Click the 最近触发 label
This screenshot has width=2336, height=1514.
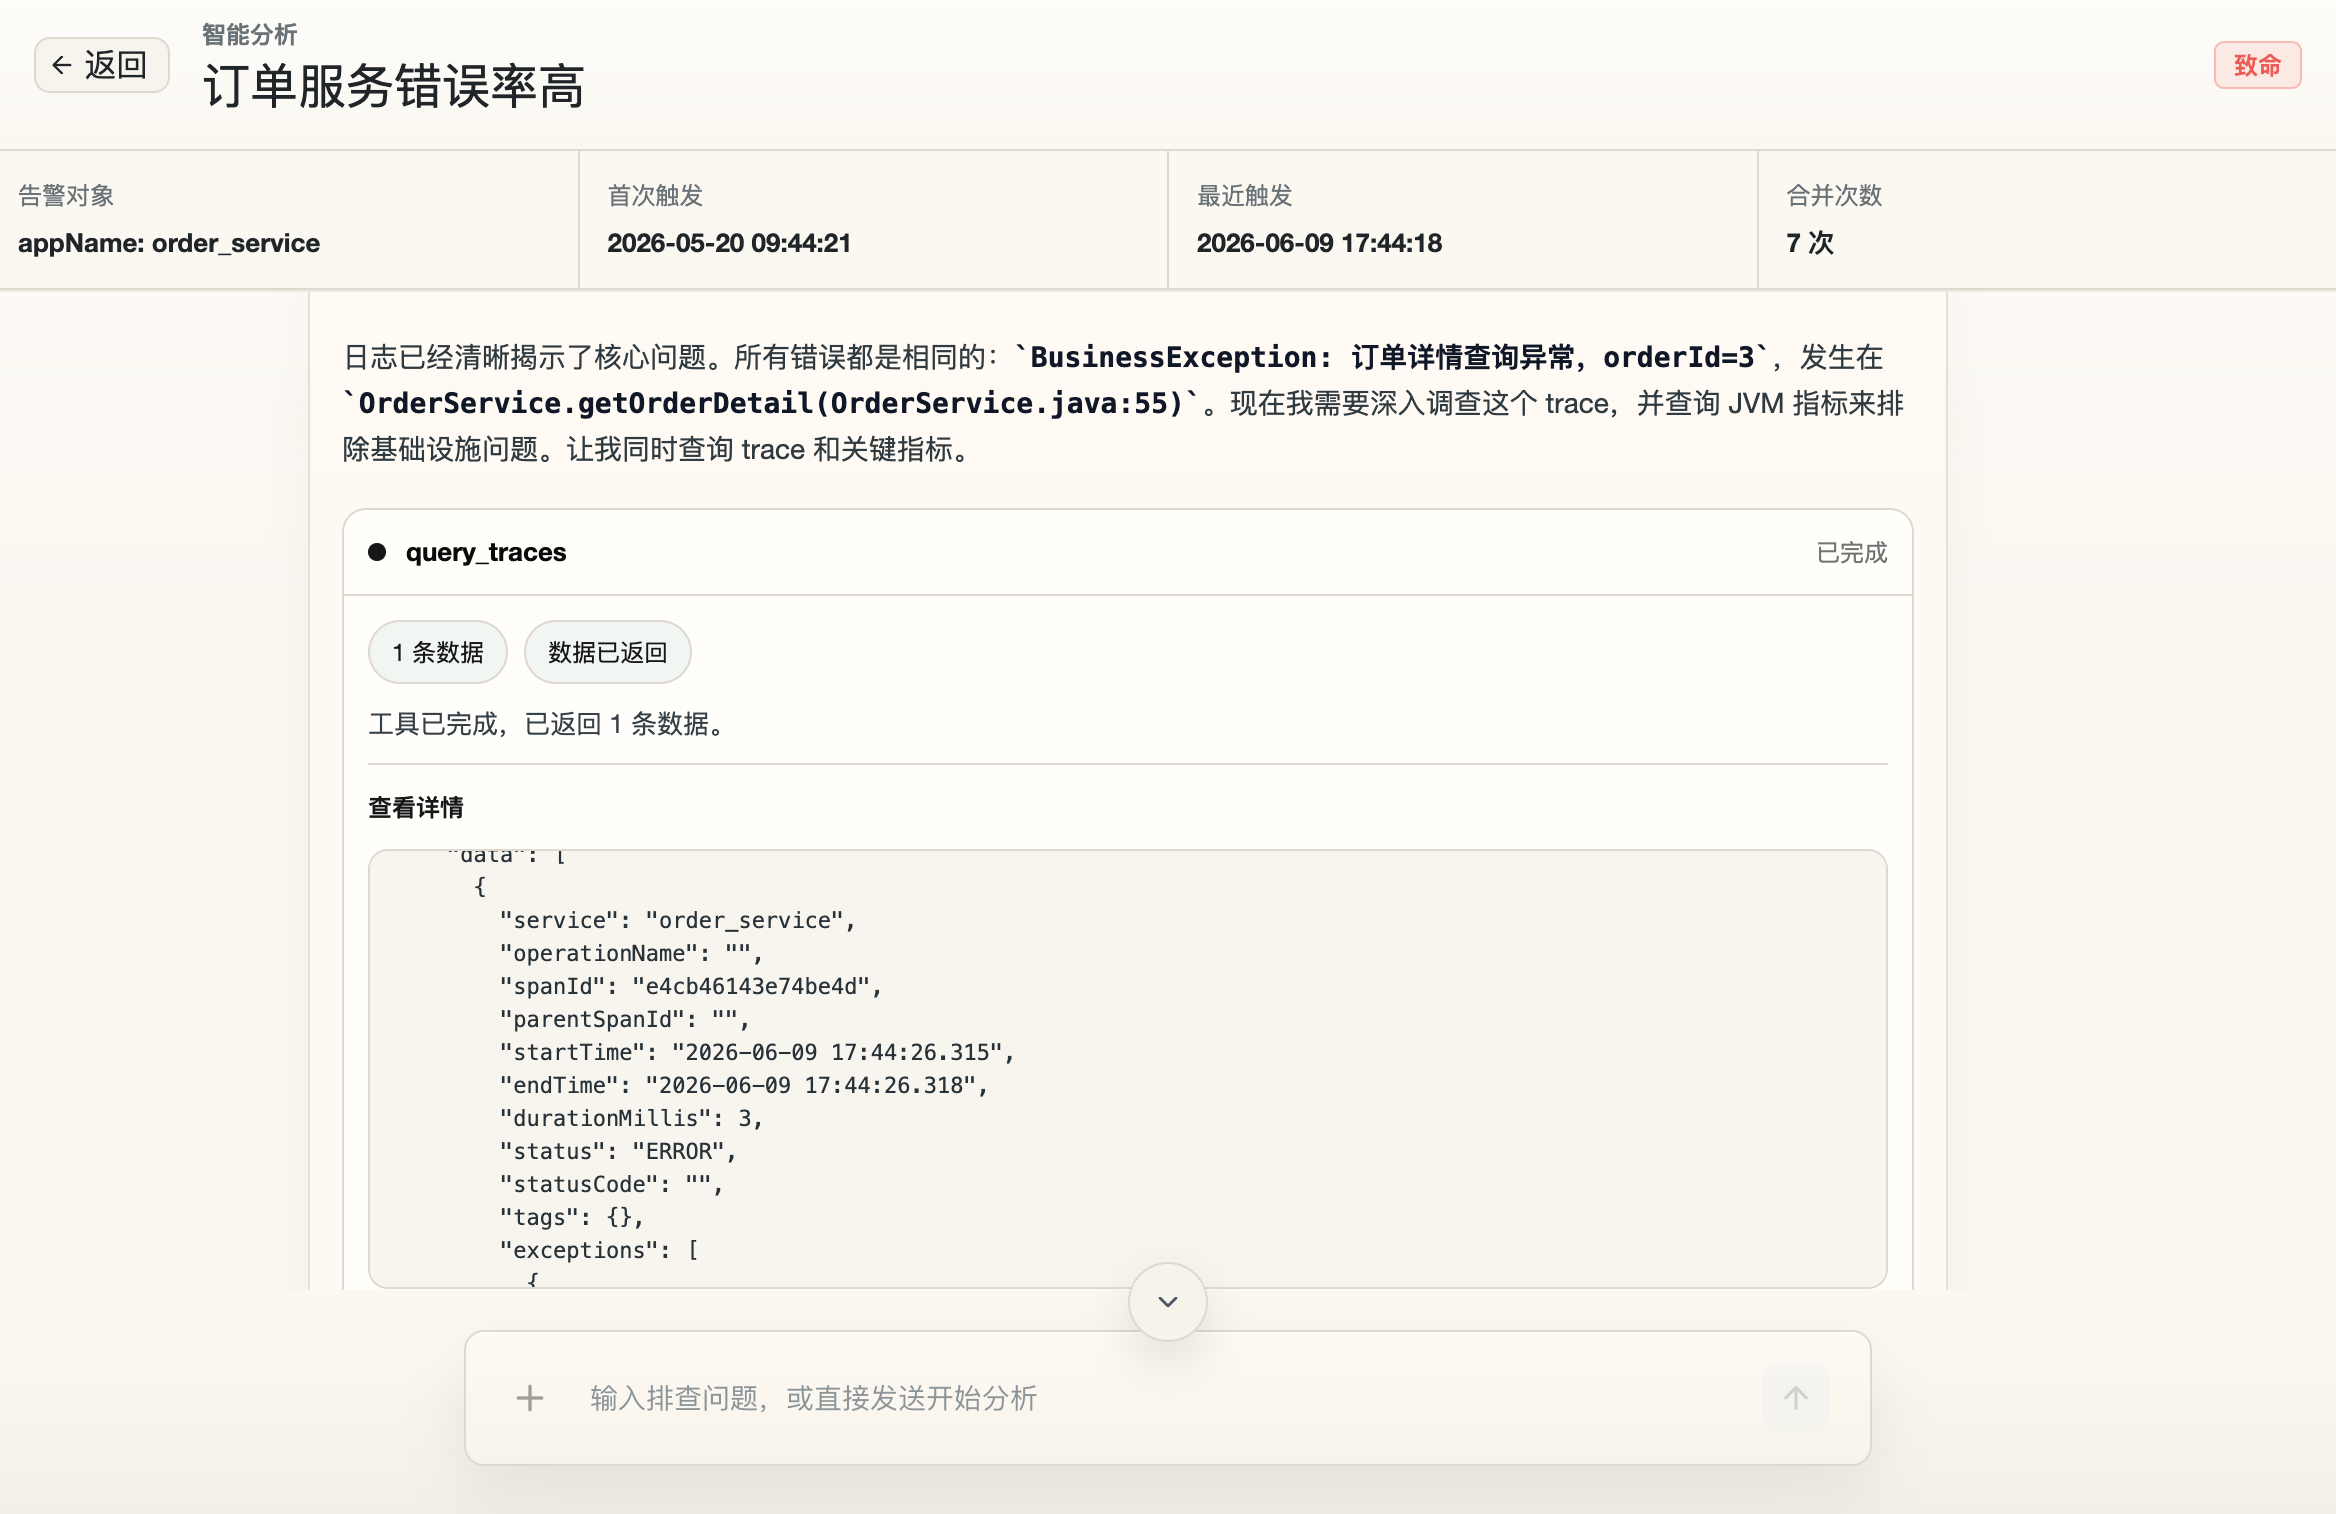point(1245,195)
